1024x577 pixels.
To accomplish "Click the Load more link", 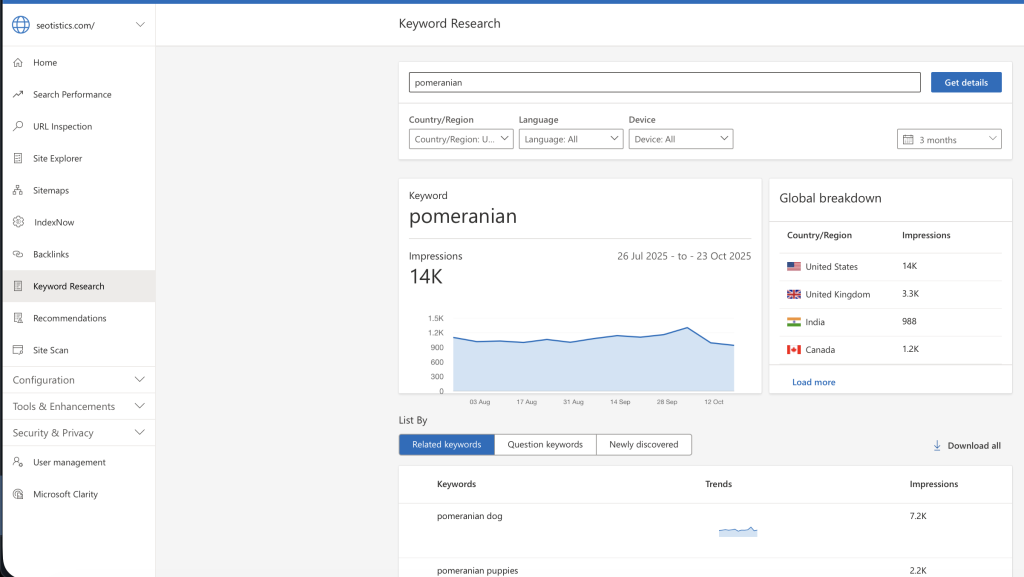I will click(813, 382).
